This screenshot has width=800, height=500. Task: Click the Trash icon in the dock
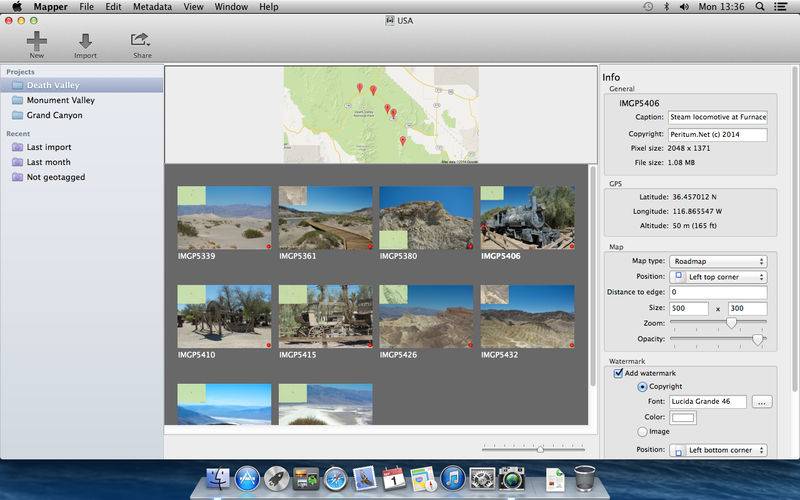(x=586, y=479)
